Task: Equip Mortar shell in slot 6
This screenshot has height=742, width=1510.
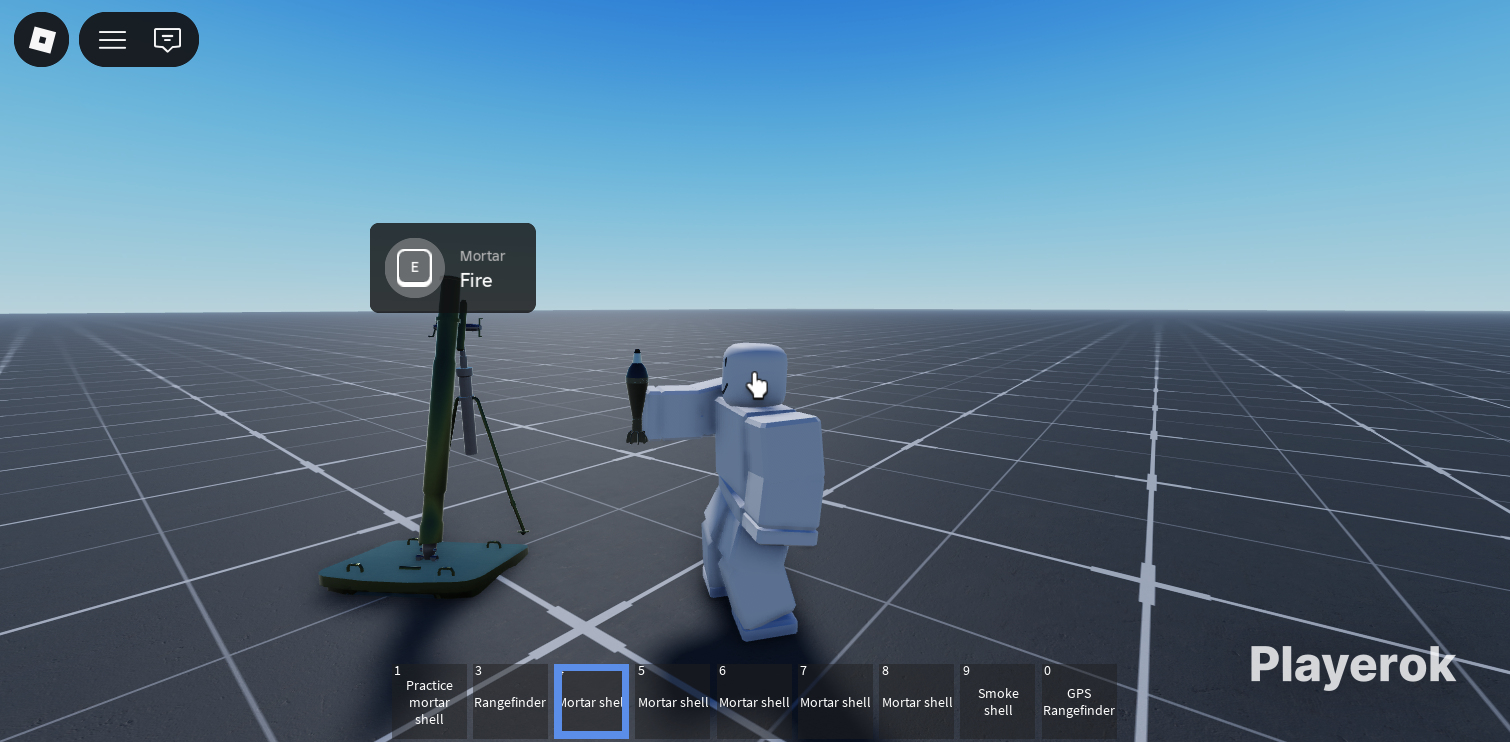Action: point(754,702)
